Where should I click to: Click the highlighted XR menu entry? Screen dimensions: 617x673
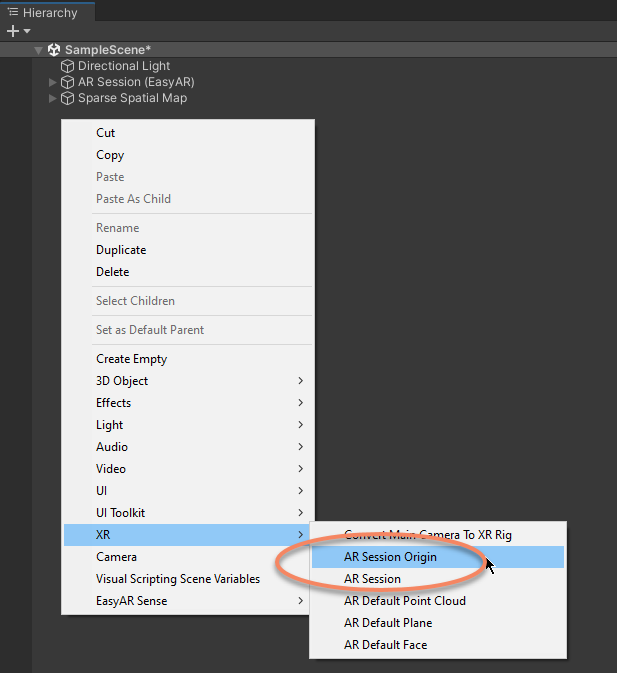(188, 535)
